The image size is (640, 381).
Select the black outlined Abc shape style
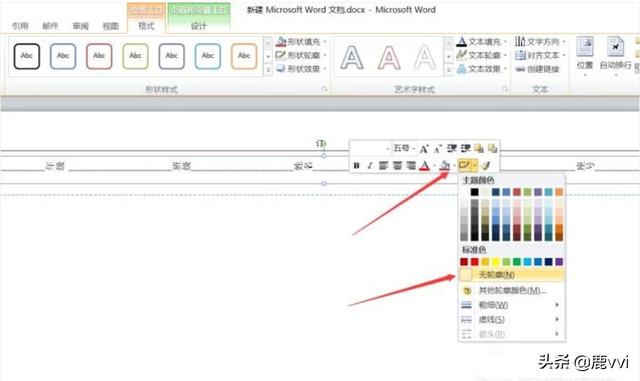(27, 56)
